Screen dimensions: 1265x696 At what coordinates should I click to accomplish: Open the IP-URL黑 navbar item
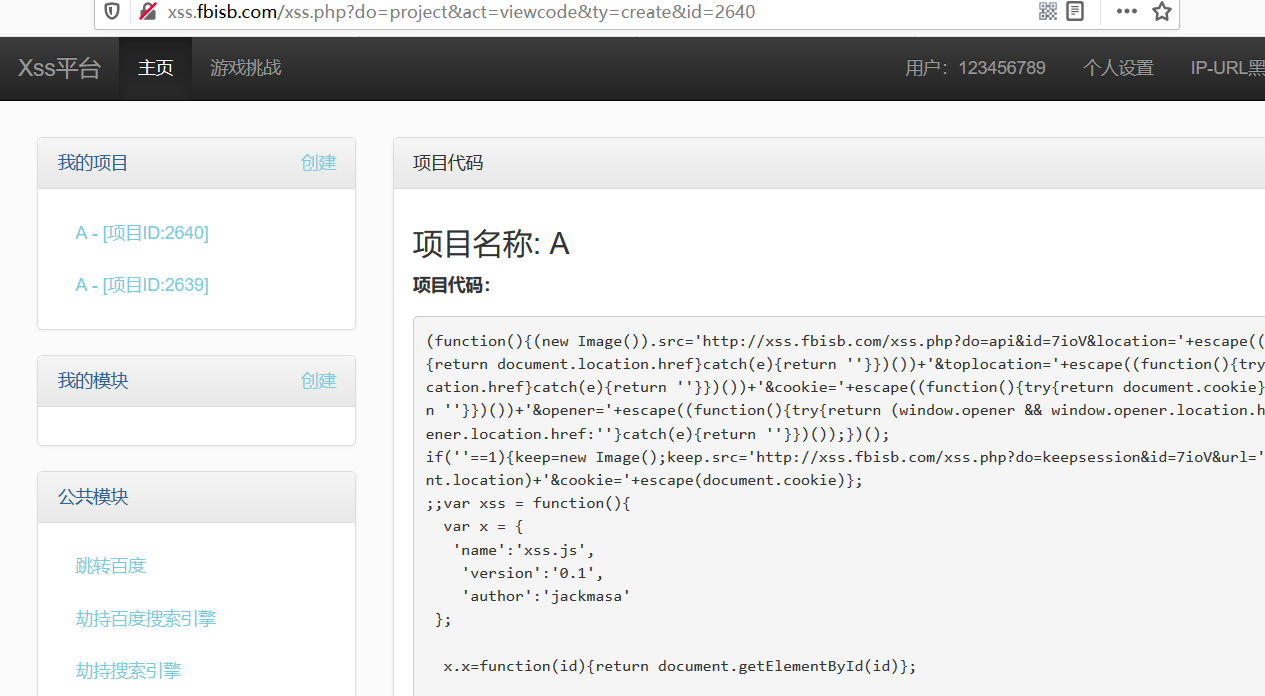point(1227,68)
